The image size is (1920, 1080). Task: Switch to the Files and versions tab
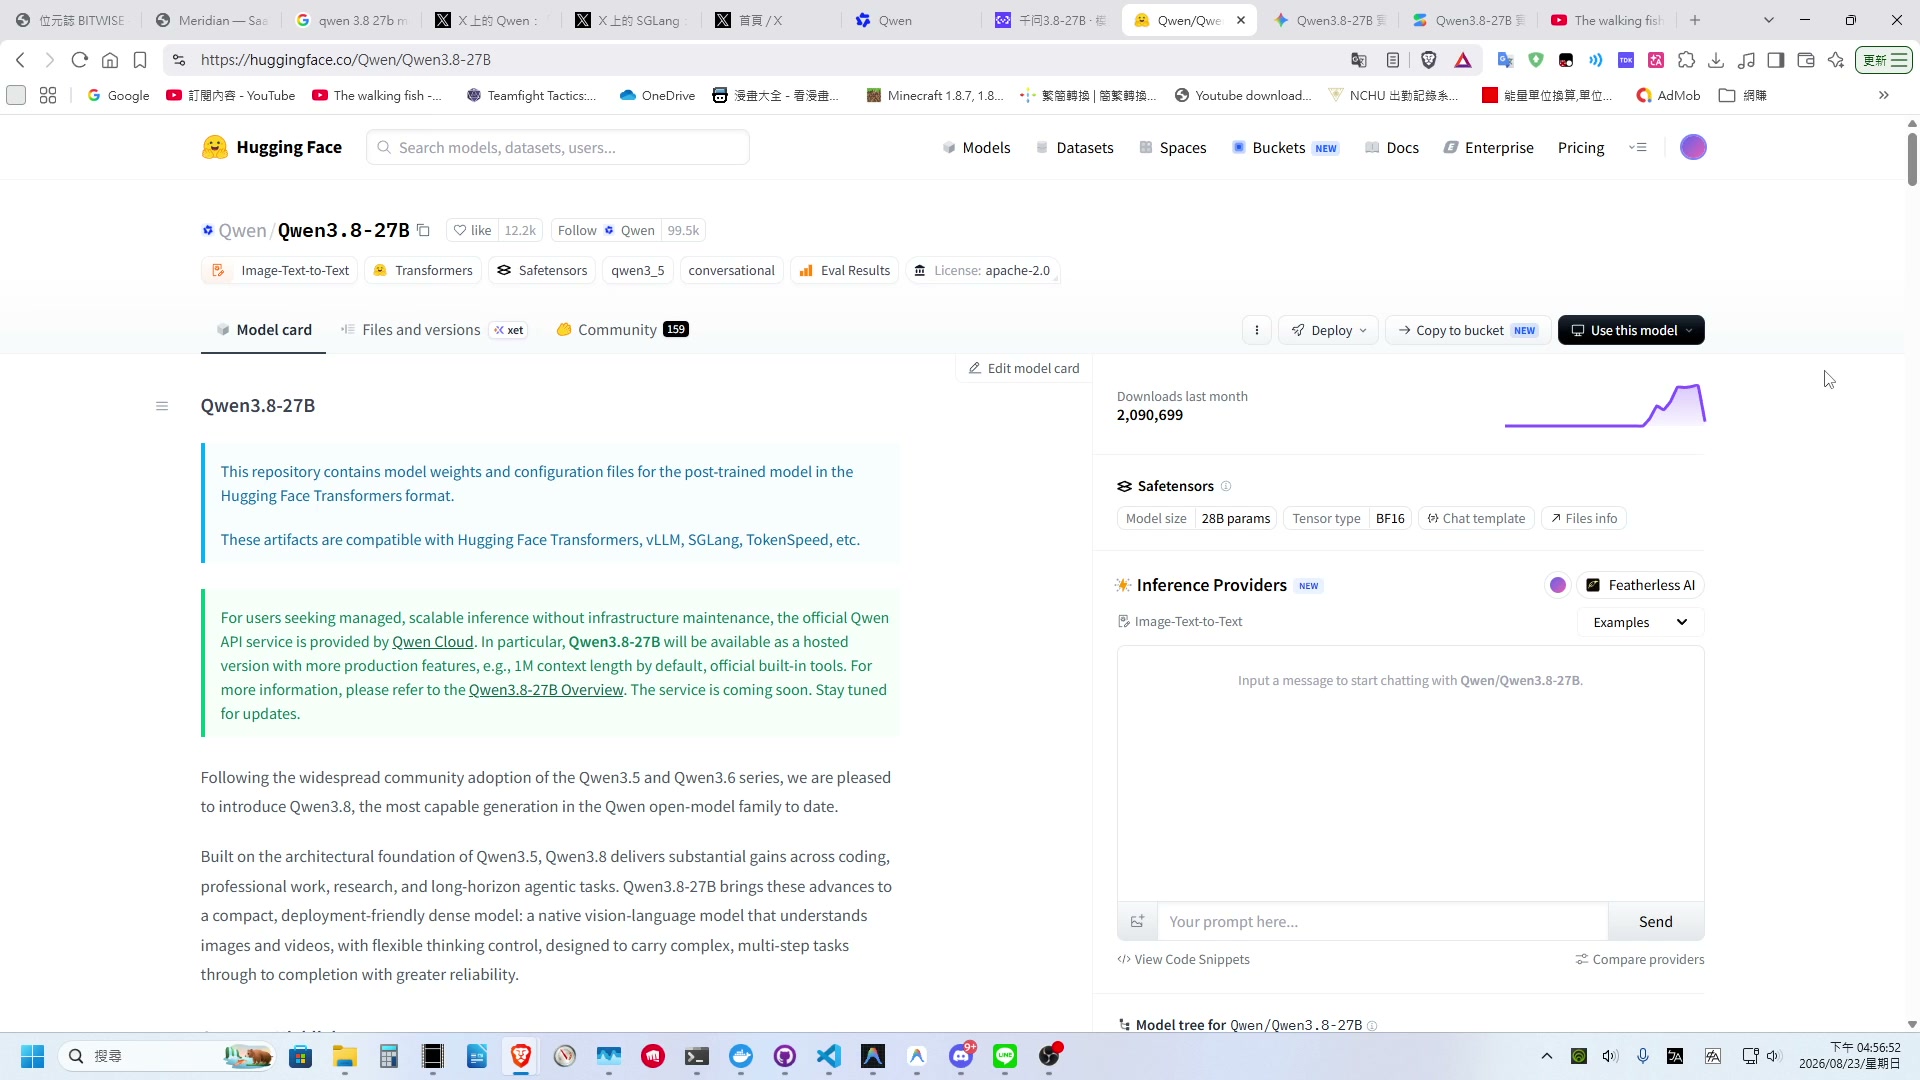click(433, 330)
